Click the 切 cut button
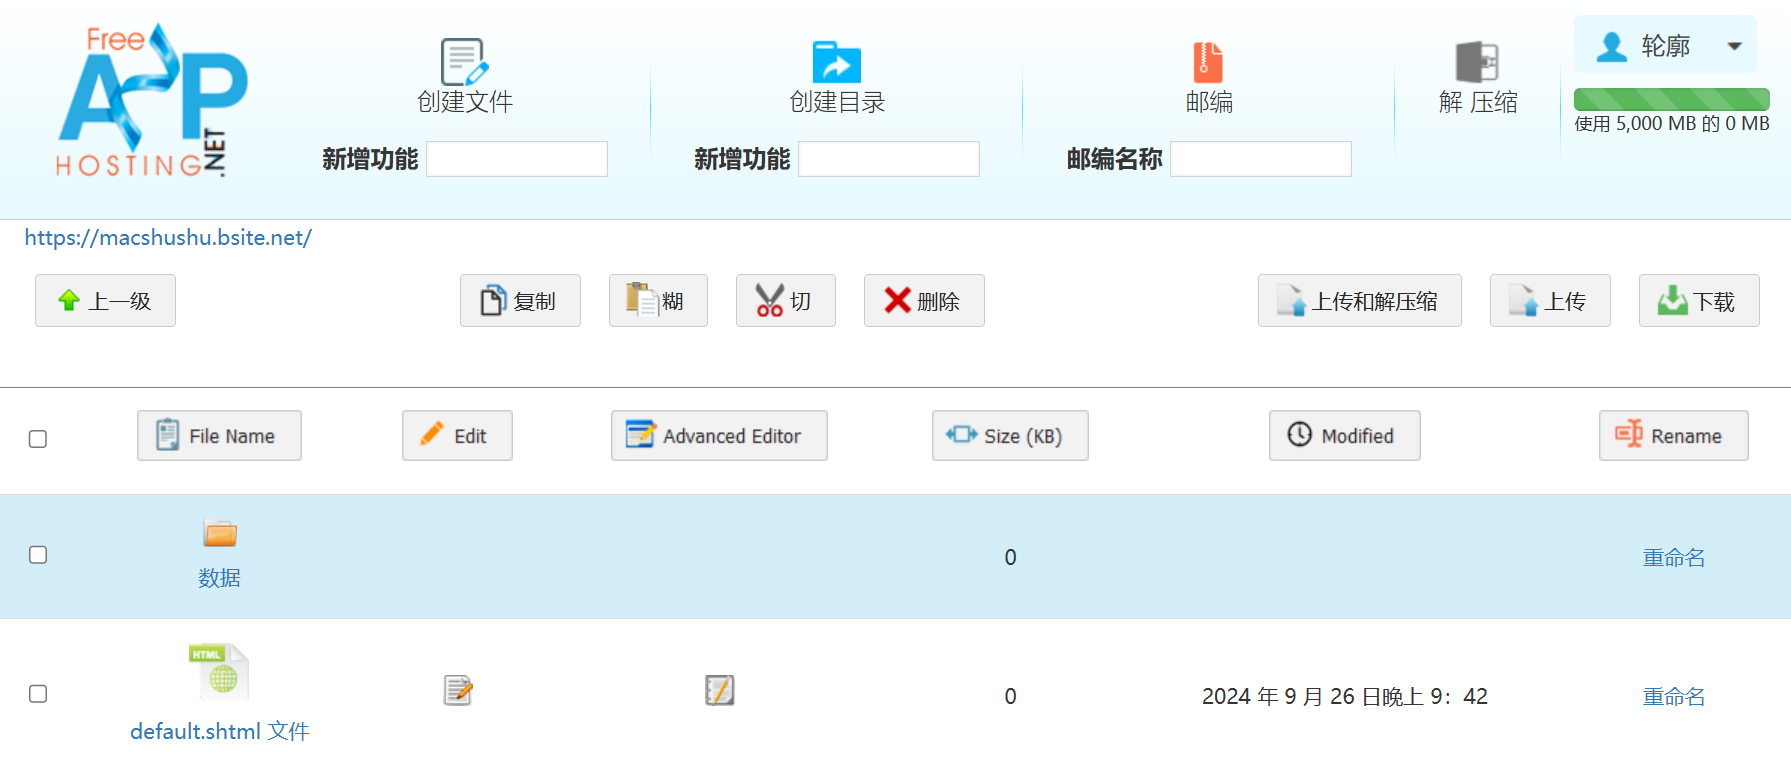1791x759 pixels. [x=786, y=301]
